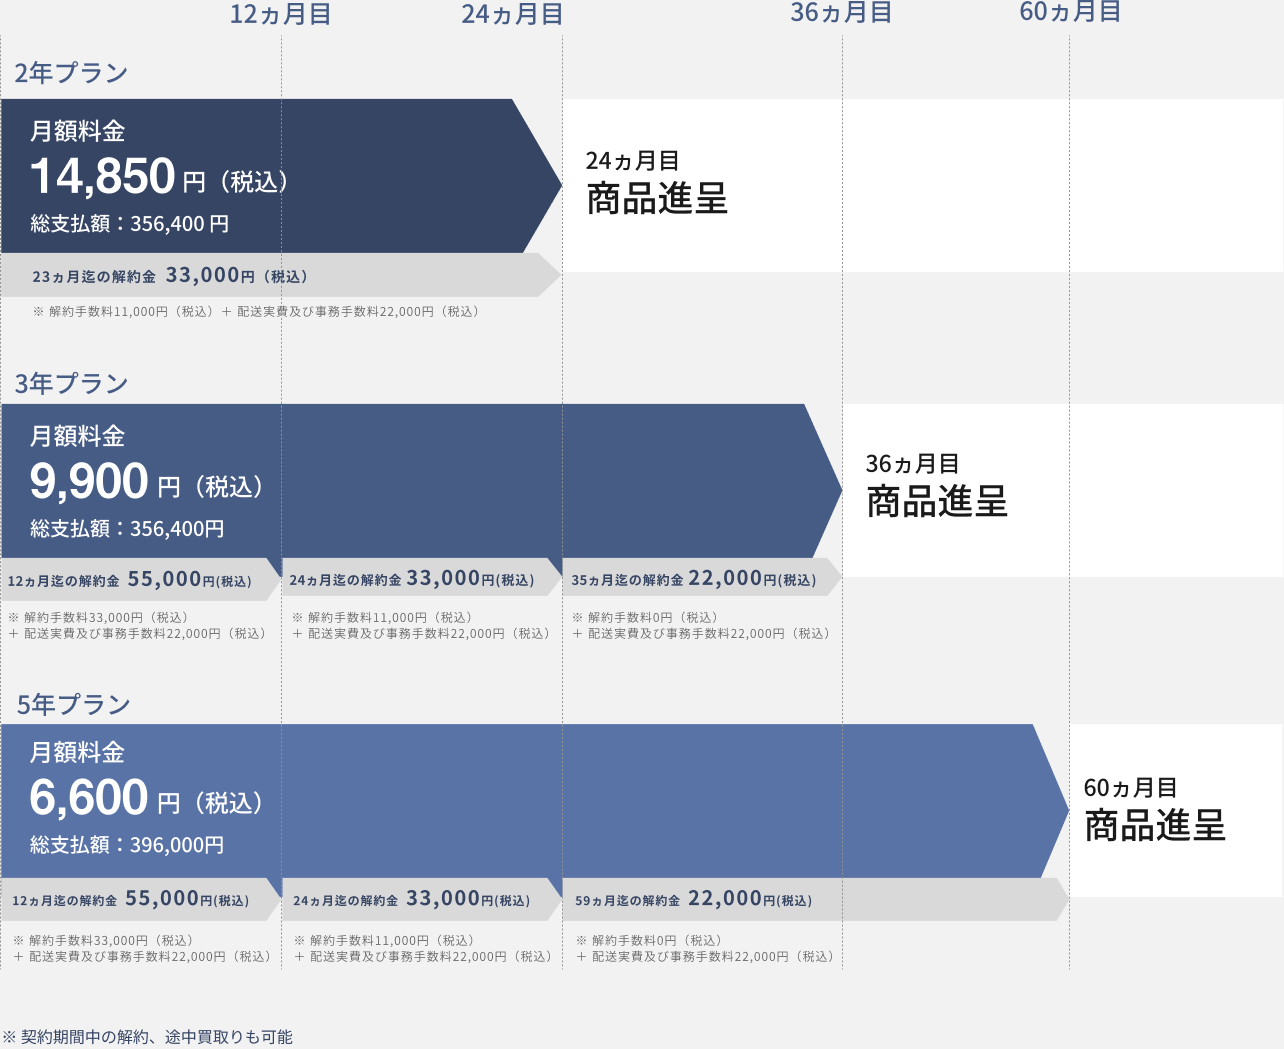The width and height of the screenshot is (1284, 1049).
Task: Click the 契約期間中の解約 footnote text
Action: click(x=148, y=1037)
